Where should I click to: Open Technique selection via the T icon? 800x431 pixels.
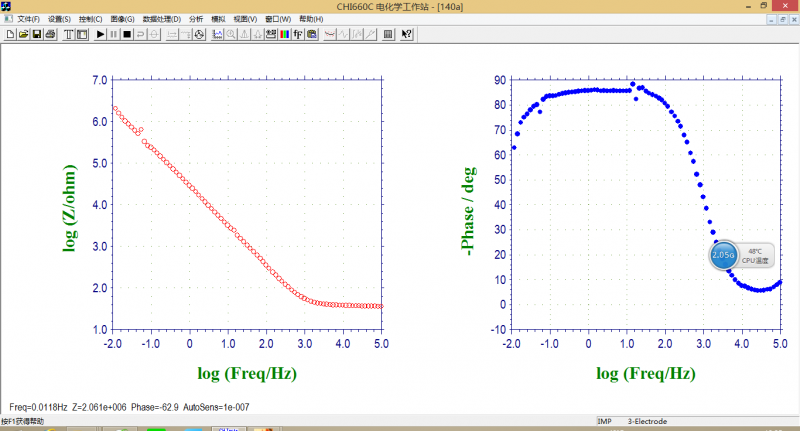[x=68, y=34]
